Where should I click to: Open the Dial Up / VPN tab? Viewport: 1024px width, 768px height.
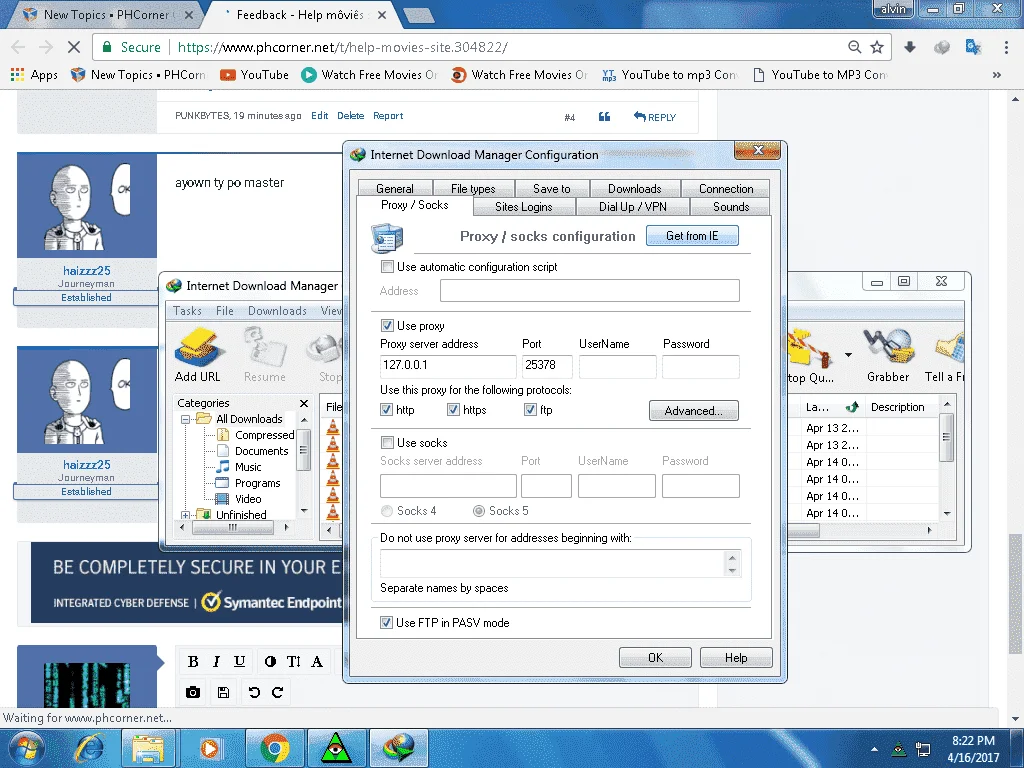(633, 206)
